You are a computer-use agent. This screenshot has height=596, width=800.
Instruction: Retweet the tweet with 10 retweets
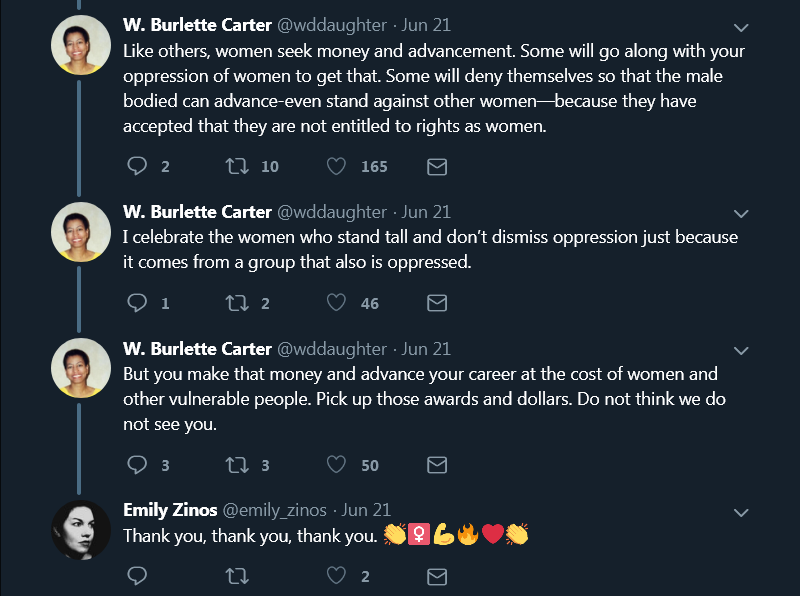pyautogui.click(x=237, y=167)
